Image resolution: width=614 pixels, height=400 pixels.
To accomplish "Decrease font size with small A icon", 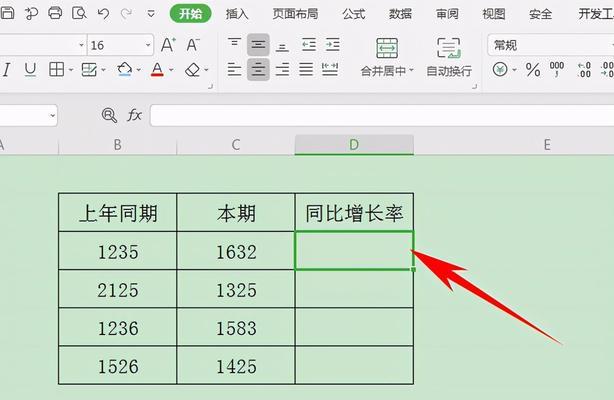I will (x=192, y=45).
